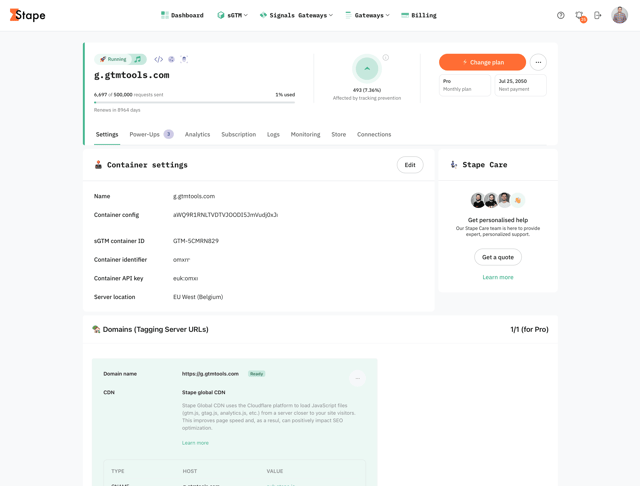Click the orange Change plan button

pyautogui.click(x=482, y=62)
